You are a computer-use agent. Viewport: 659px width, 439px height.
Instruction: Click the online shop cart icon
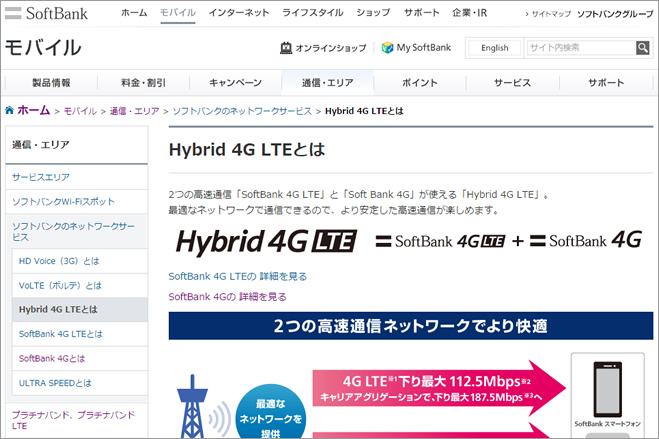(286, 48)
